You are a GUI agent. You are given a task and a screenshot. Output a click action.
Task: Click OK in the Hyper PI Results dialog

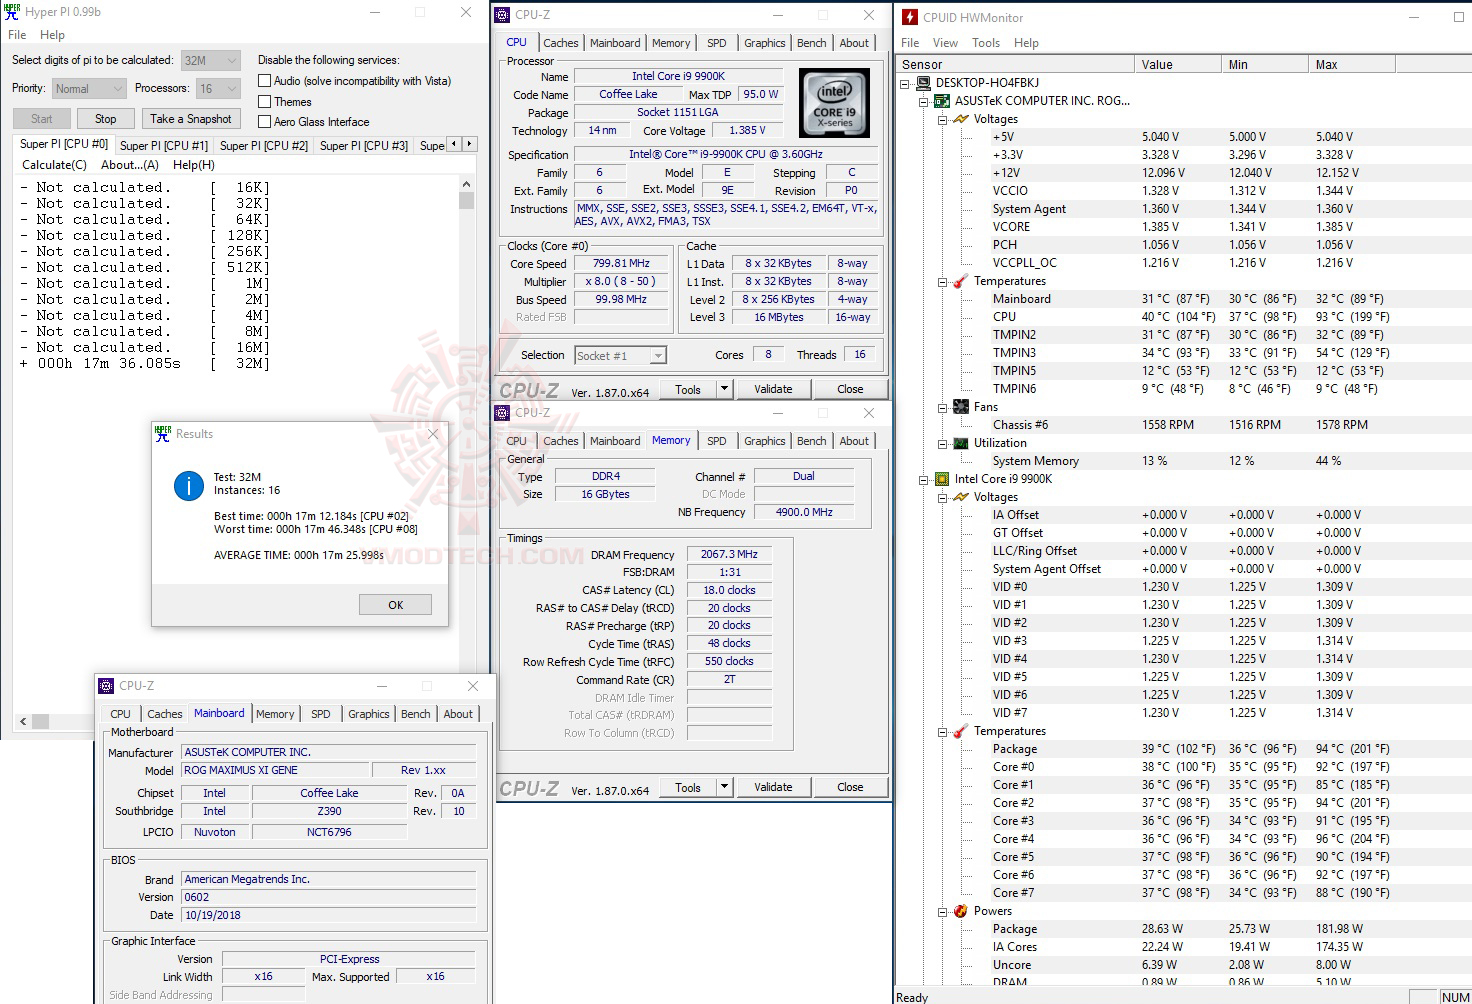(x=395, y=604)
